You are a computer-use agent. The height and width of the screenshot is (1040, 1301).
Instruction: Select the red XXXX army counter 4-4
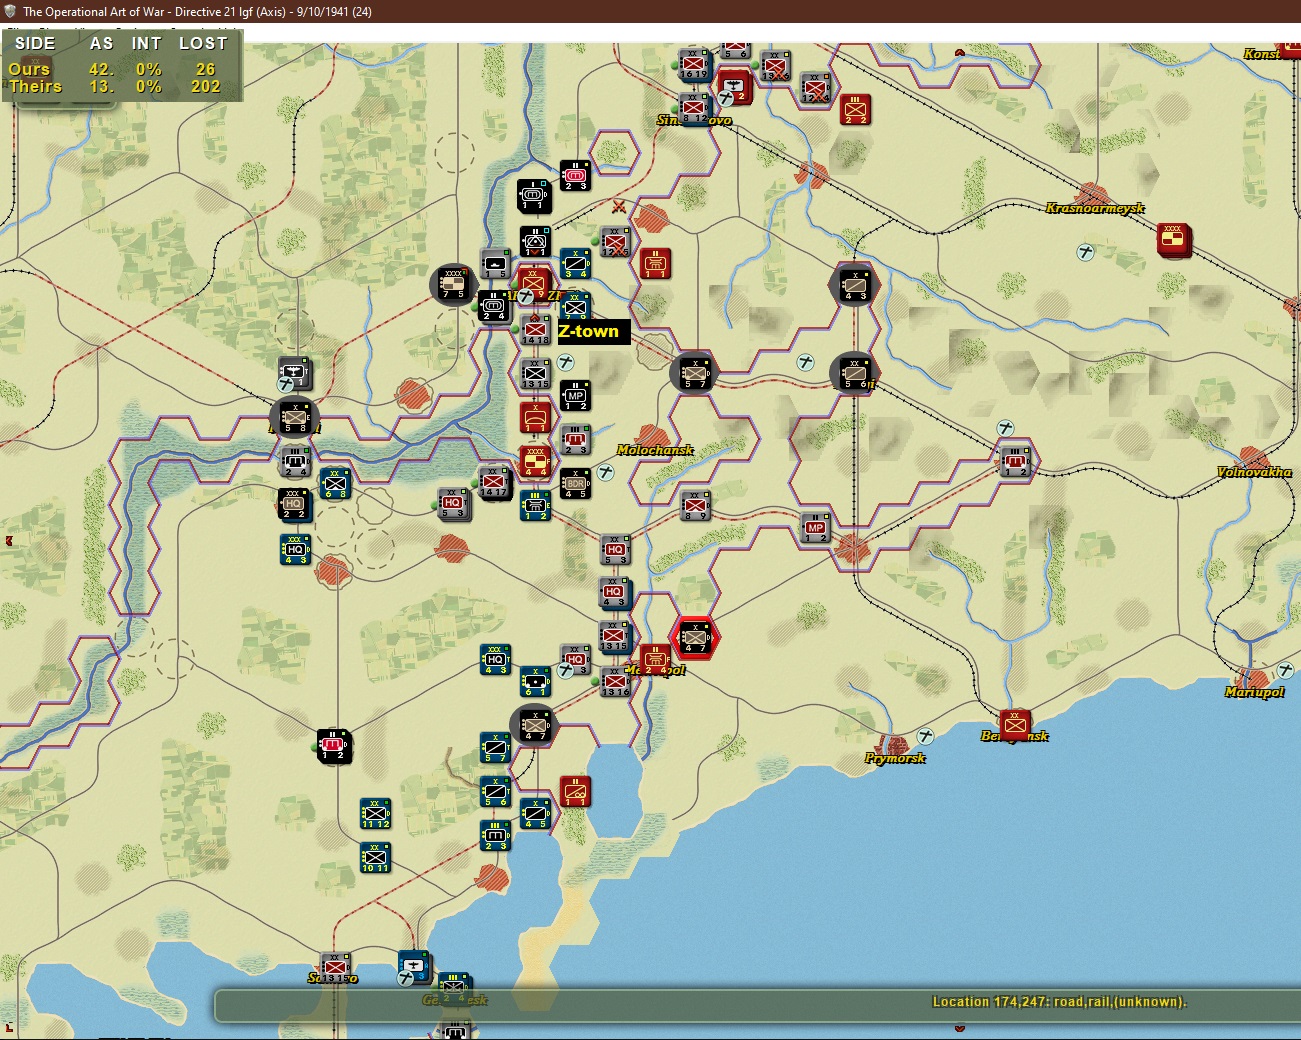[x=536, y=461]
